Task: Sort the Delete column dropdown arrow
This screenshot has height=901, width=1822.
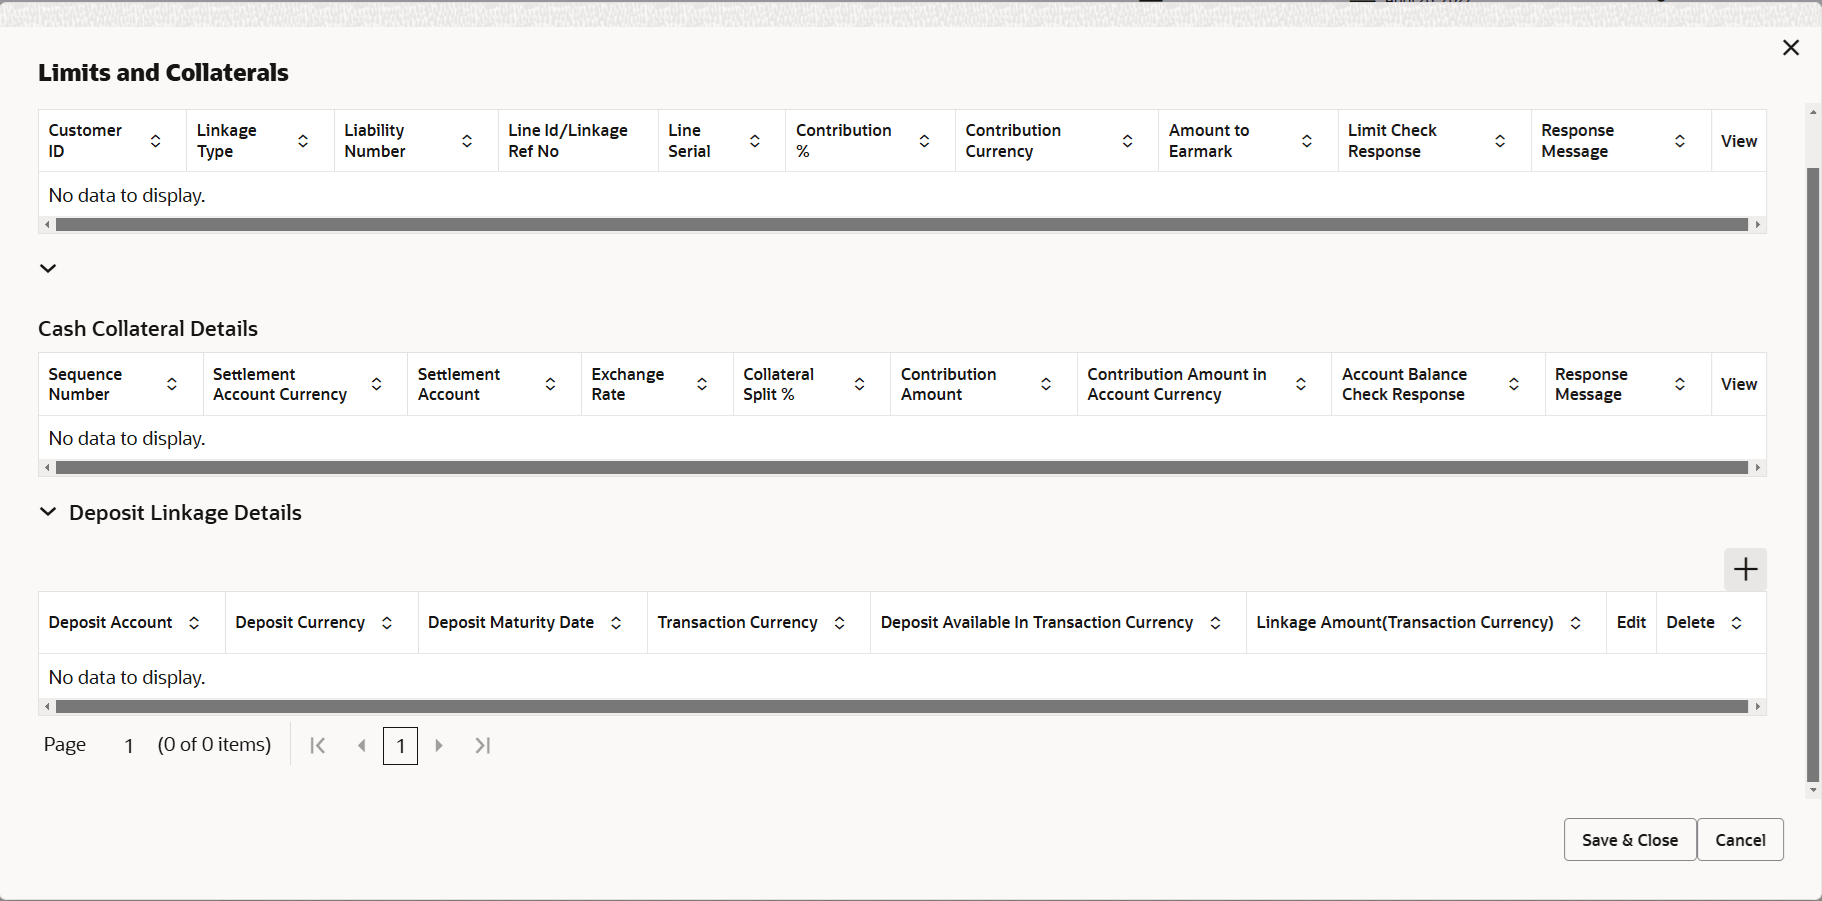Action: pos(1736,622)
